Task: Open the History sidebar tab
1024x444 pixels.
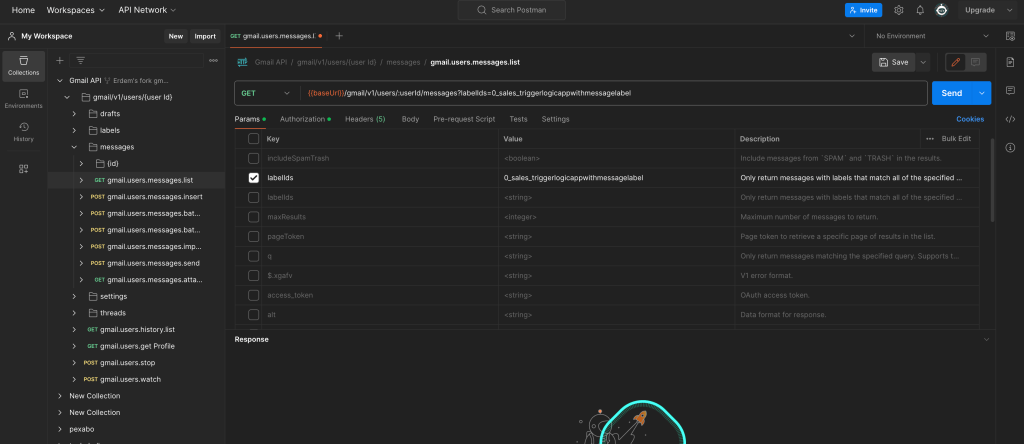Action: tap(24, 133)
